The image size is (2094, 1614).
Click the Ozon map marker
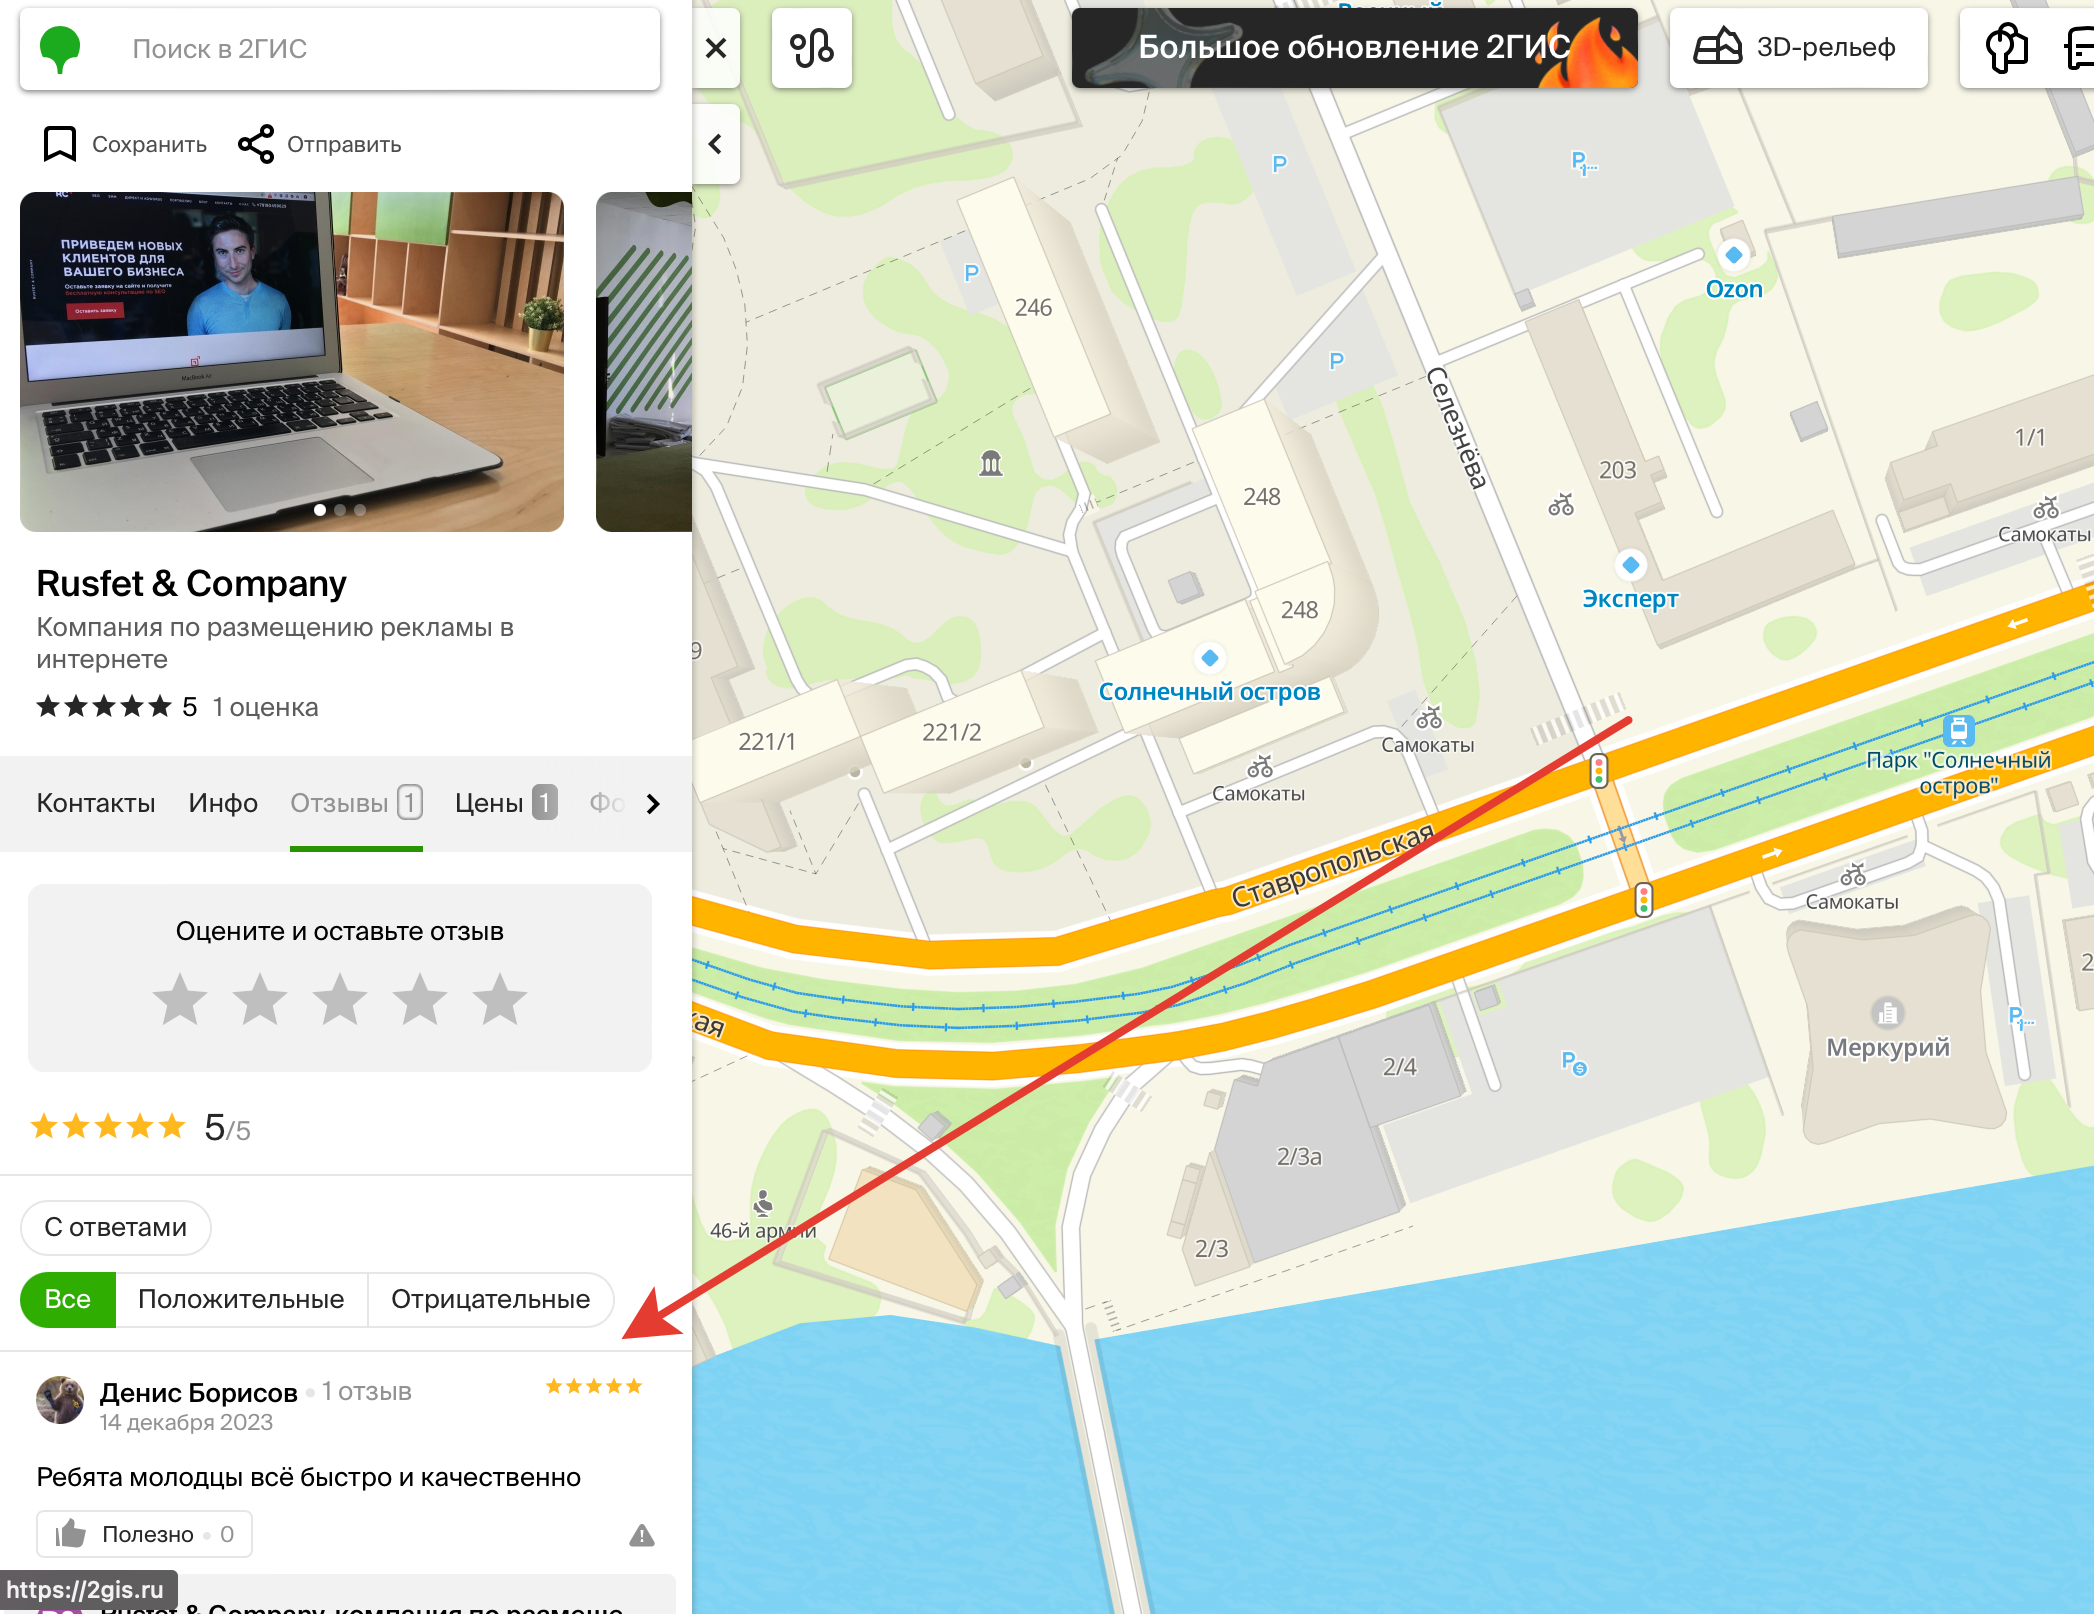click(x=1734, y=255)
